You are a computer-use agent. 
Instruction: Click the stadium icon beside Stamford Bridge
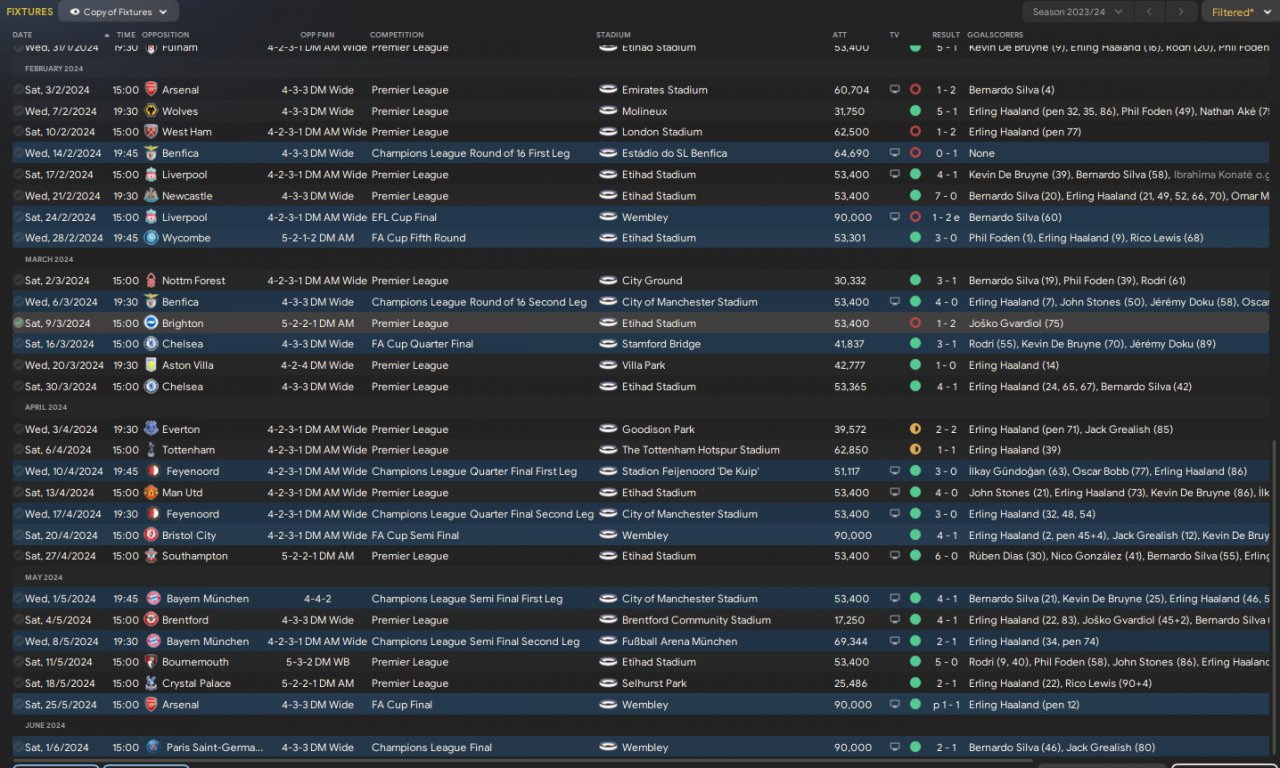[x=607, y=344]
